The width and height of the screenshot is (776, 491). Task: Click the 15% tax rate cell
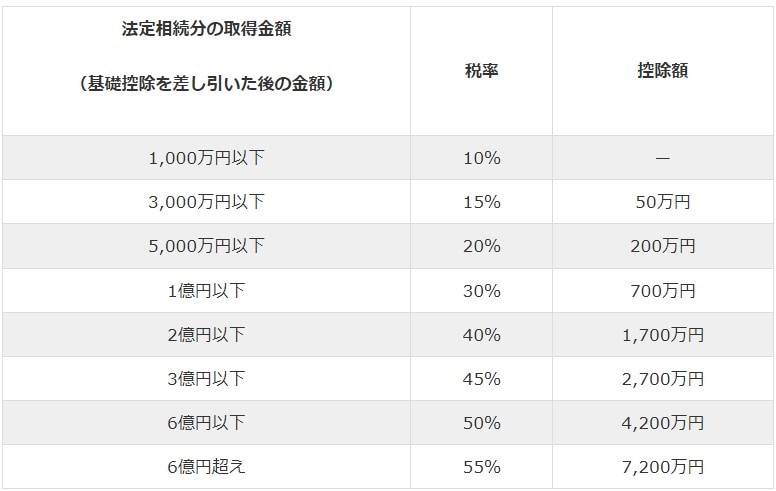coord(482,202)
